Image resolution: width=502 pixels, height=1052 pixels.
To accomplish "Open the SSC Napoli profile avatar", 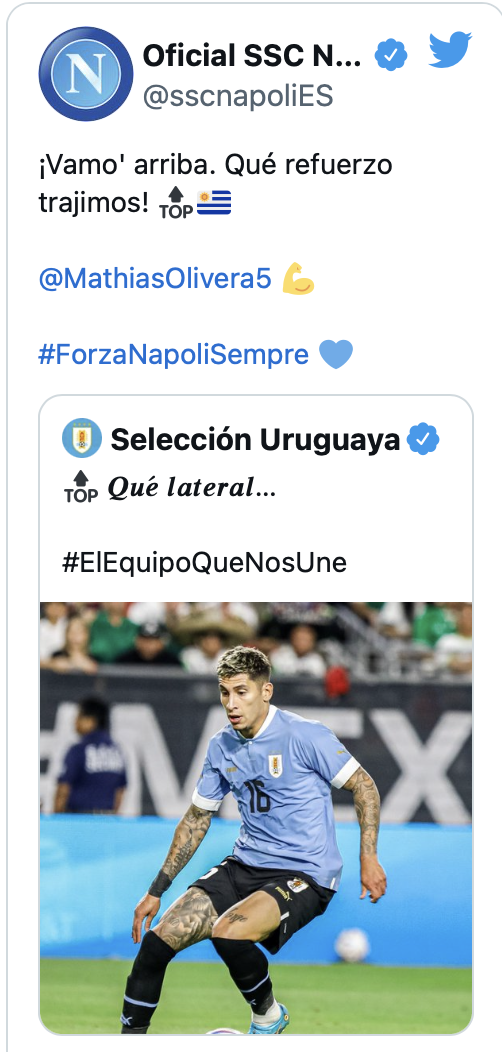I will click(86, 74).
